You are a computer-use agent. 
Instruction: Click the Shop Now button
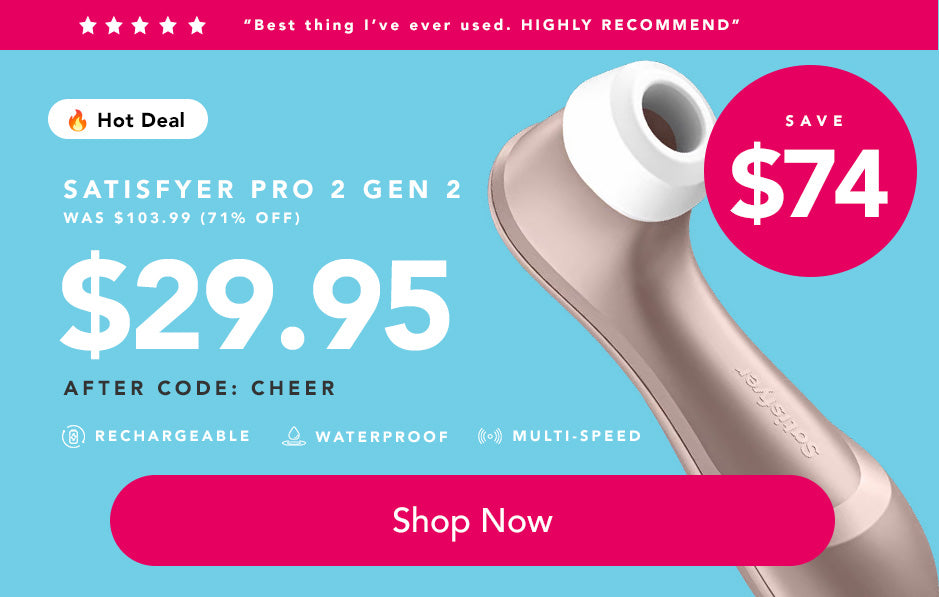tap(472, 520)
